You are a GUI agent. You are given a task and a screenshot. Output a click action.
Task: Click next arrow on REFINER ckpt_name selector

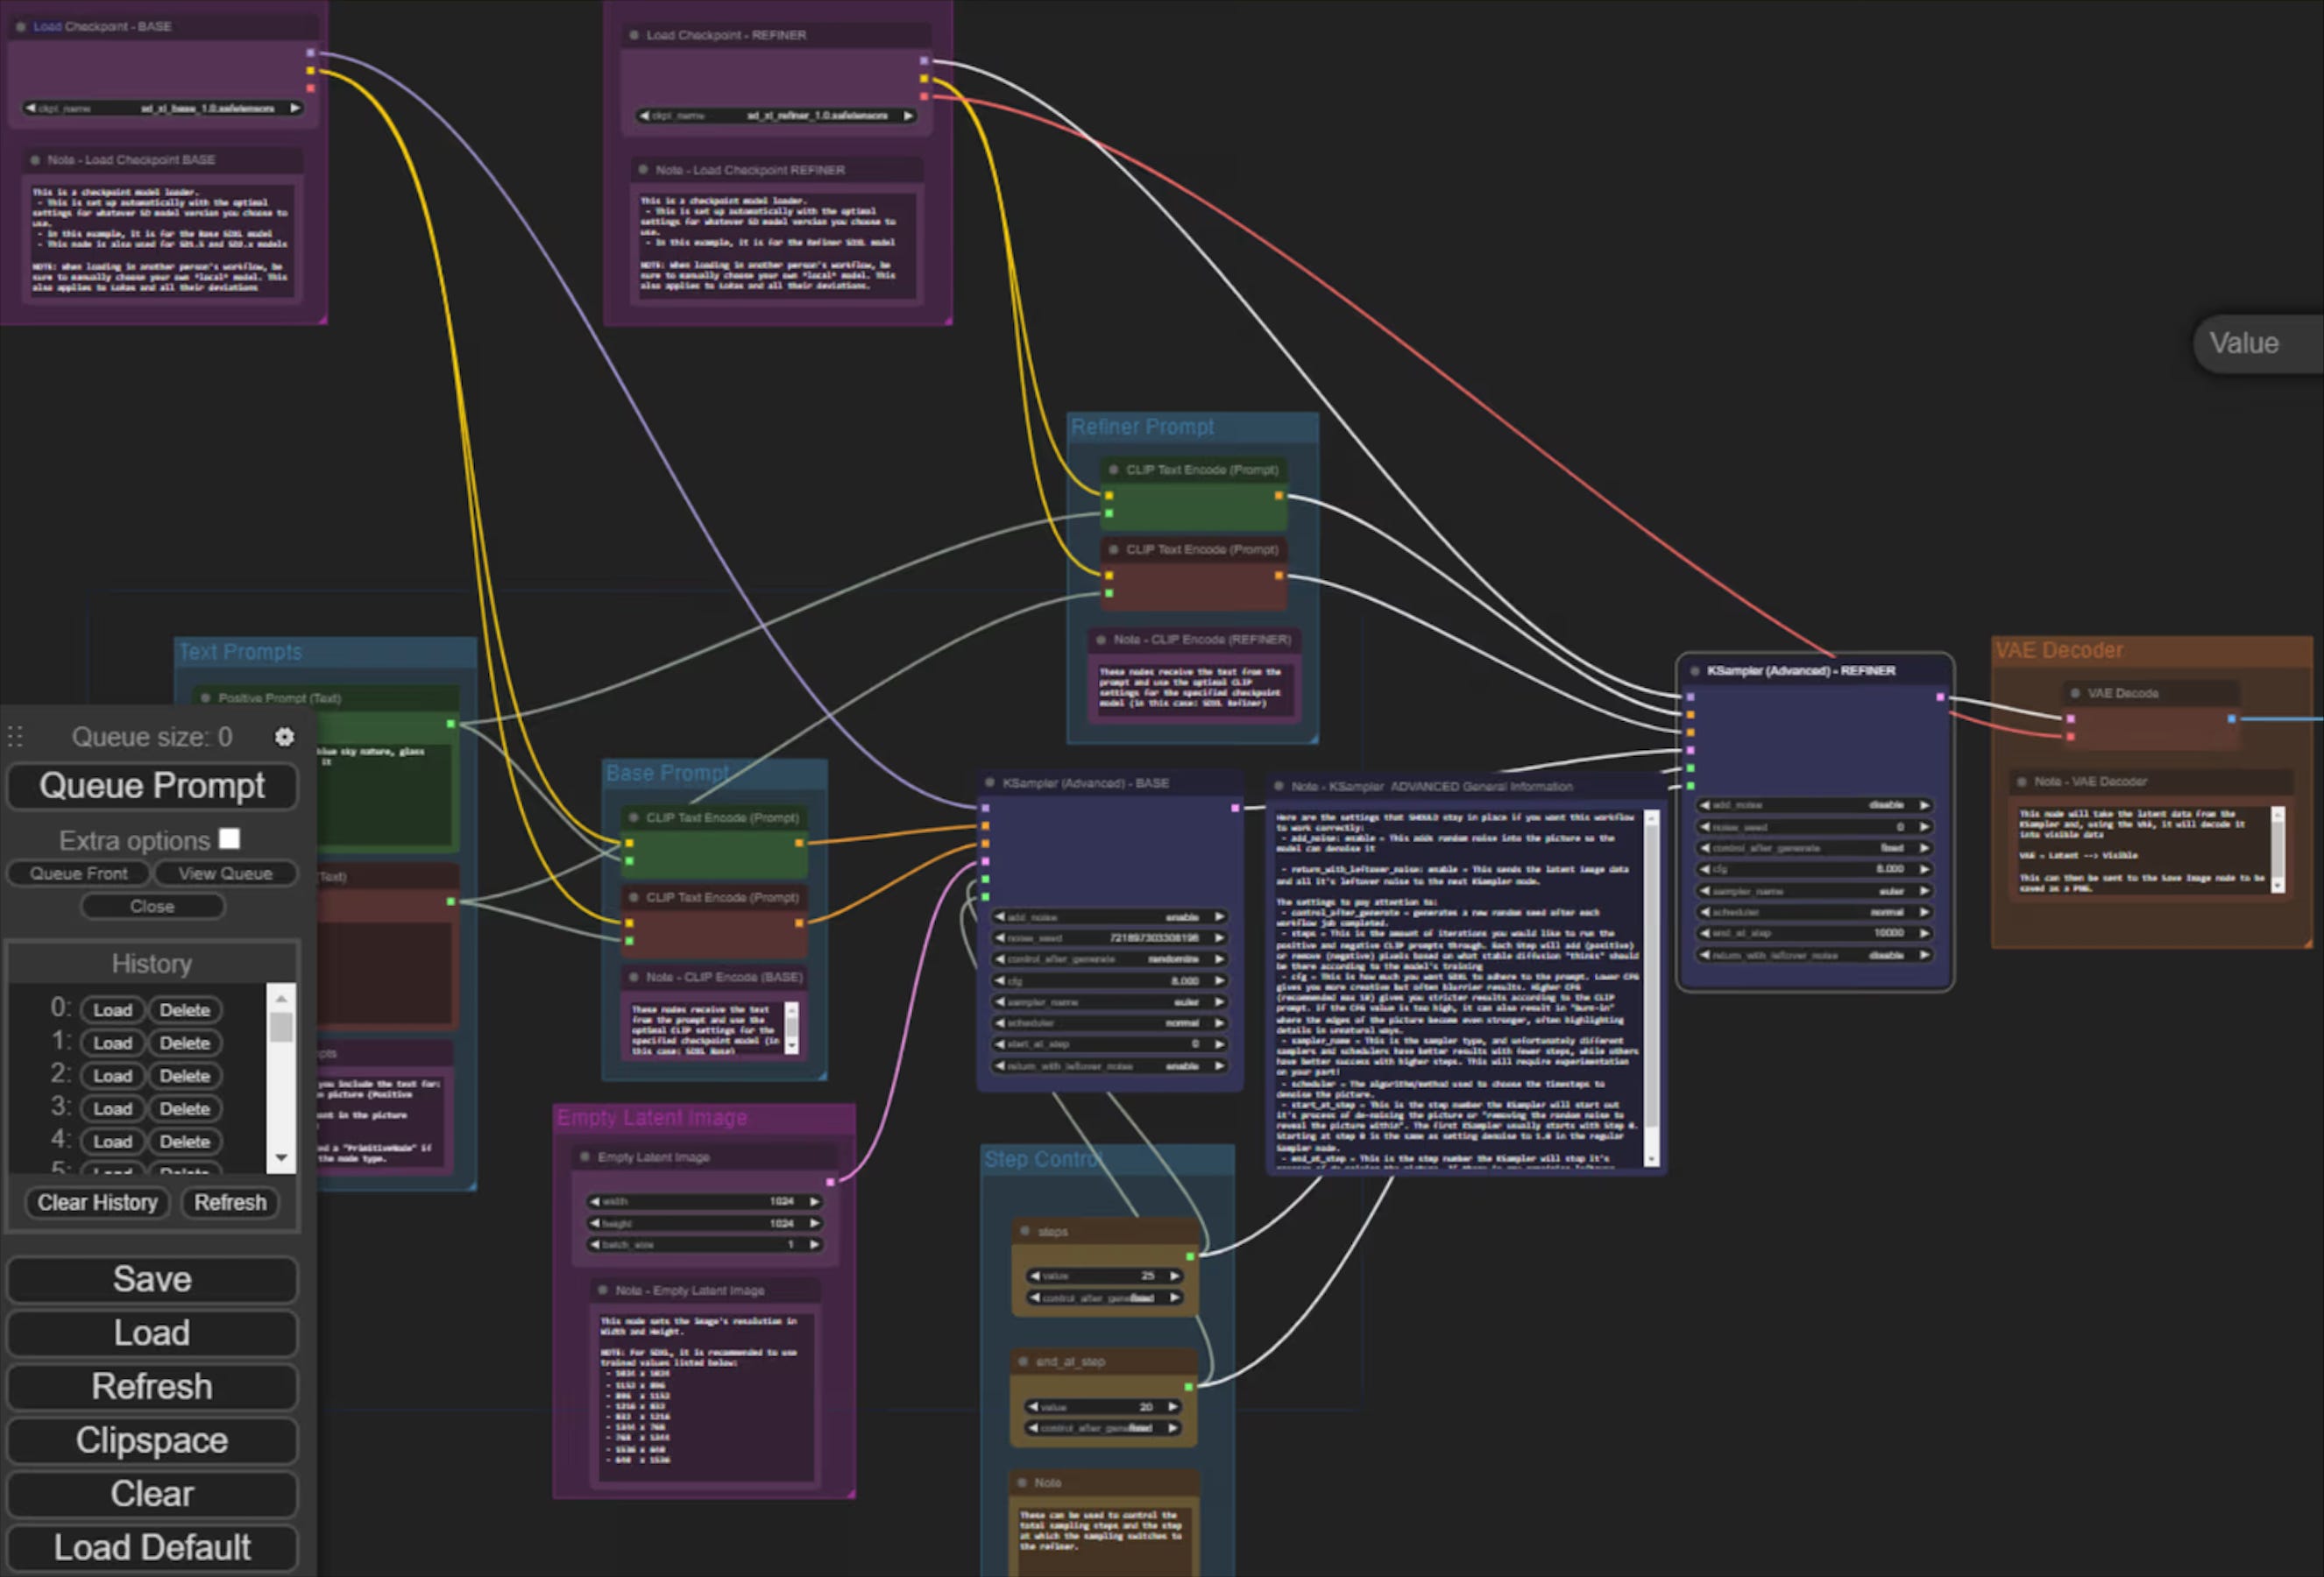click(x=907, y=116)
